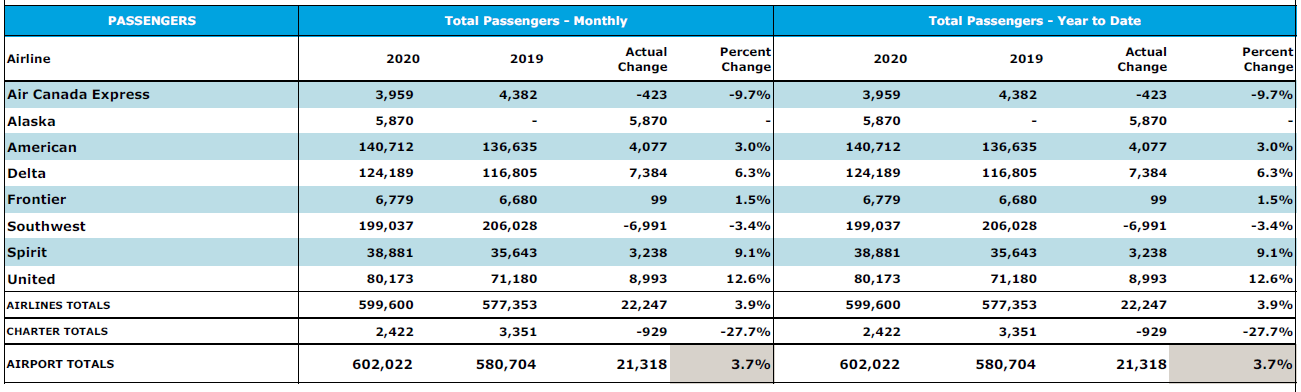Click the Alaska airline row label
Image resolution: width=1301 pixels, height=392 pixels.
pos(31,121)
